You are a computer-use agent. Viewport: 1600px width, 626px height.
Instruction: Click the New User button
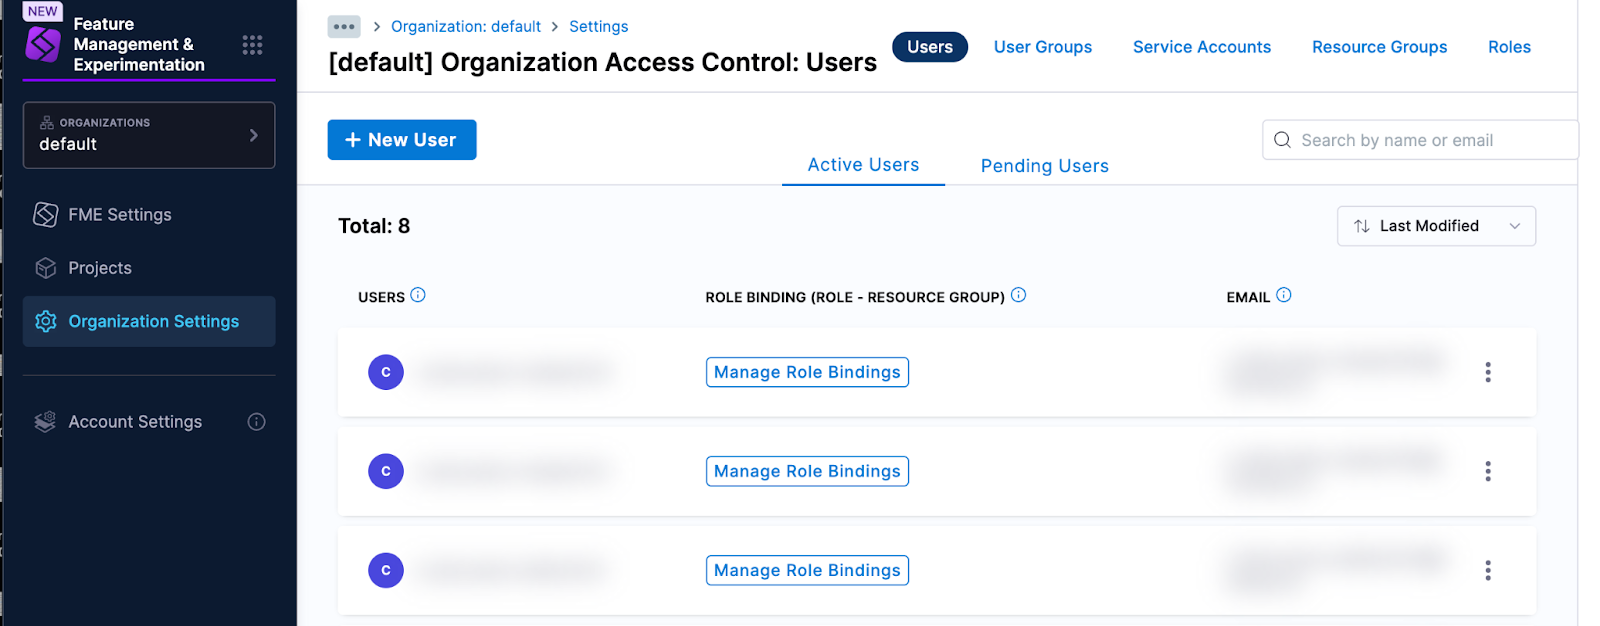[x=401, y=140]
